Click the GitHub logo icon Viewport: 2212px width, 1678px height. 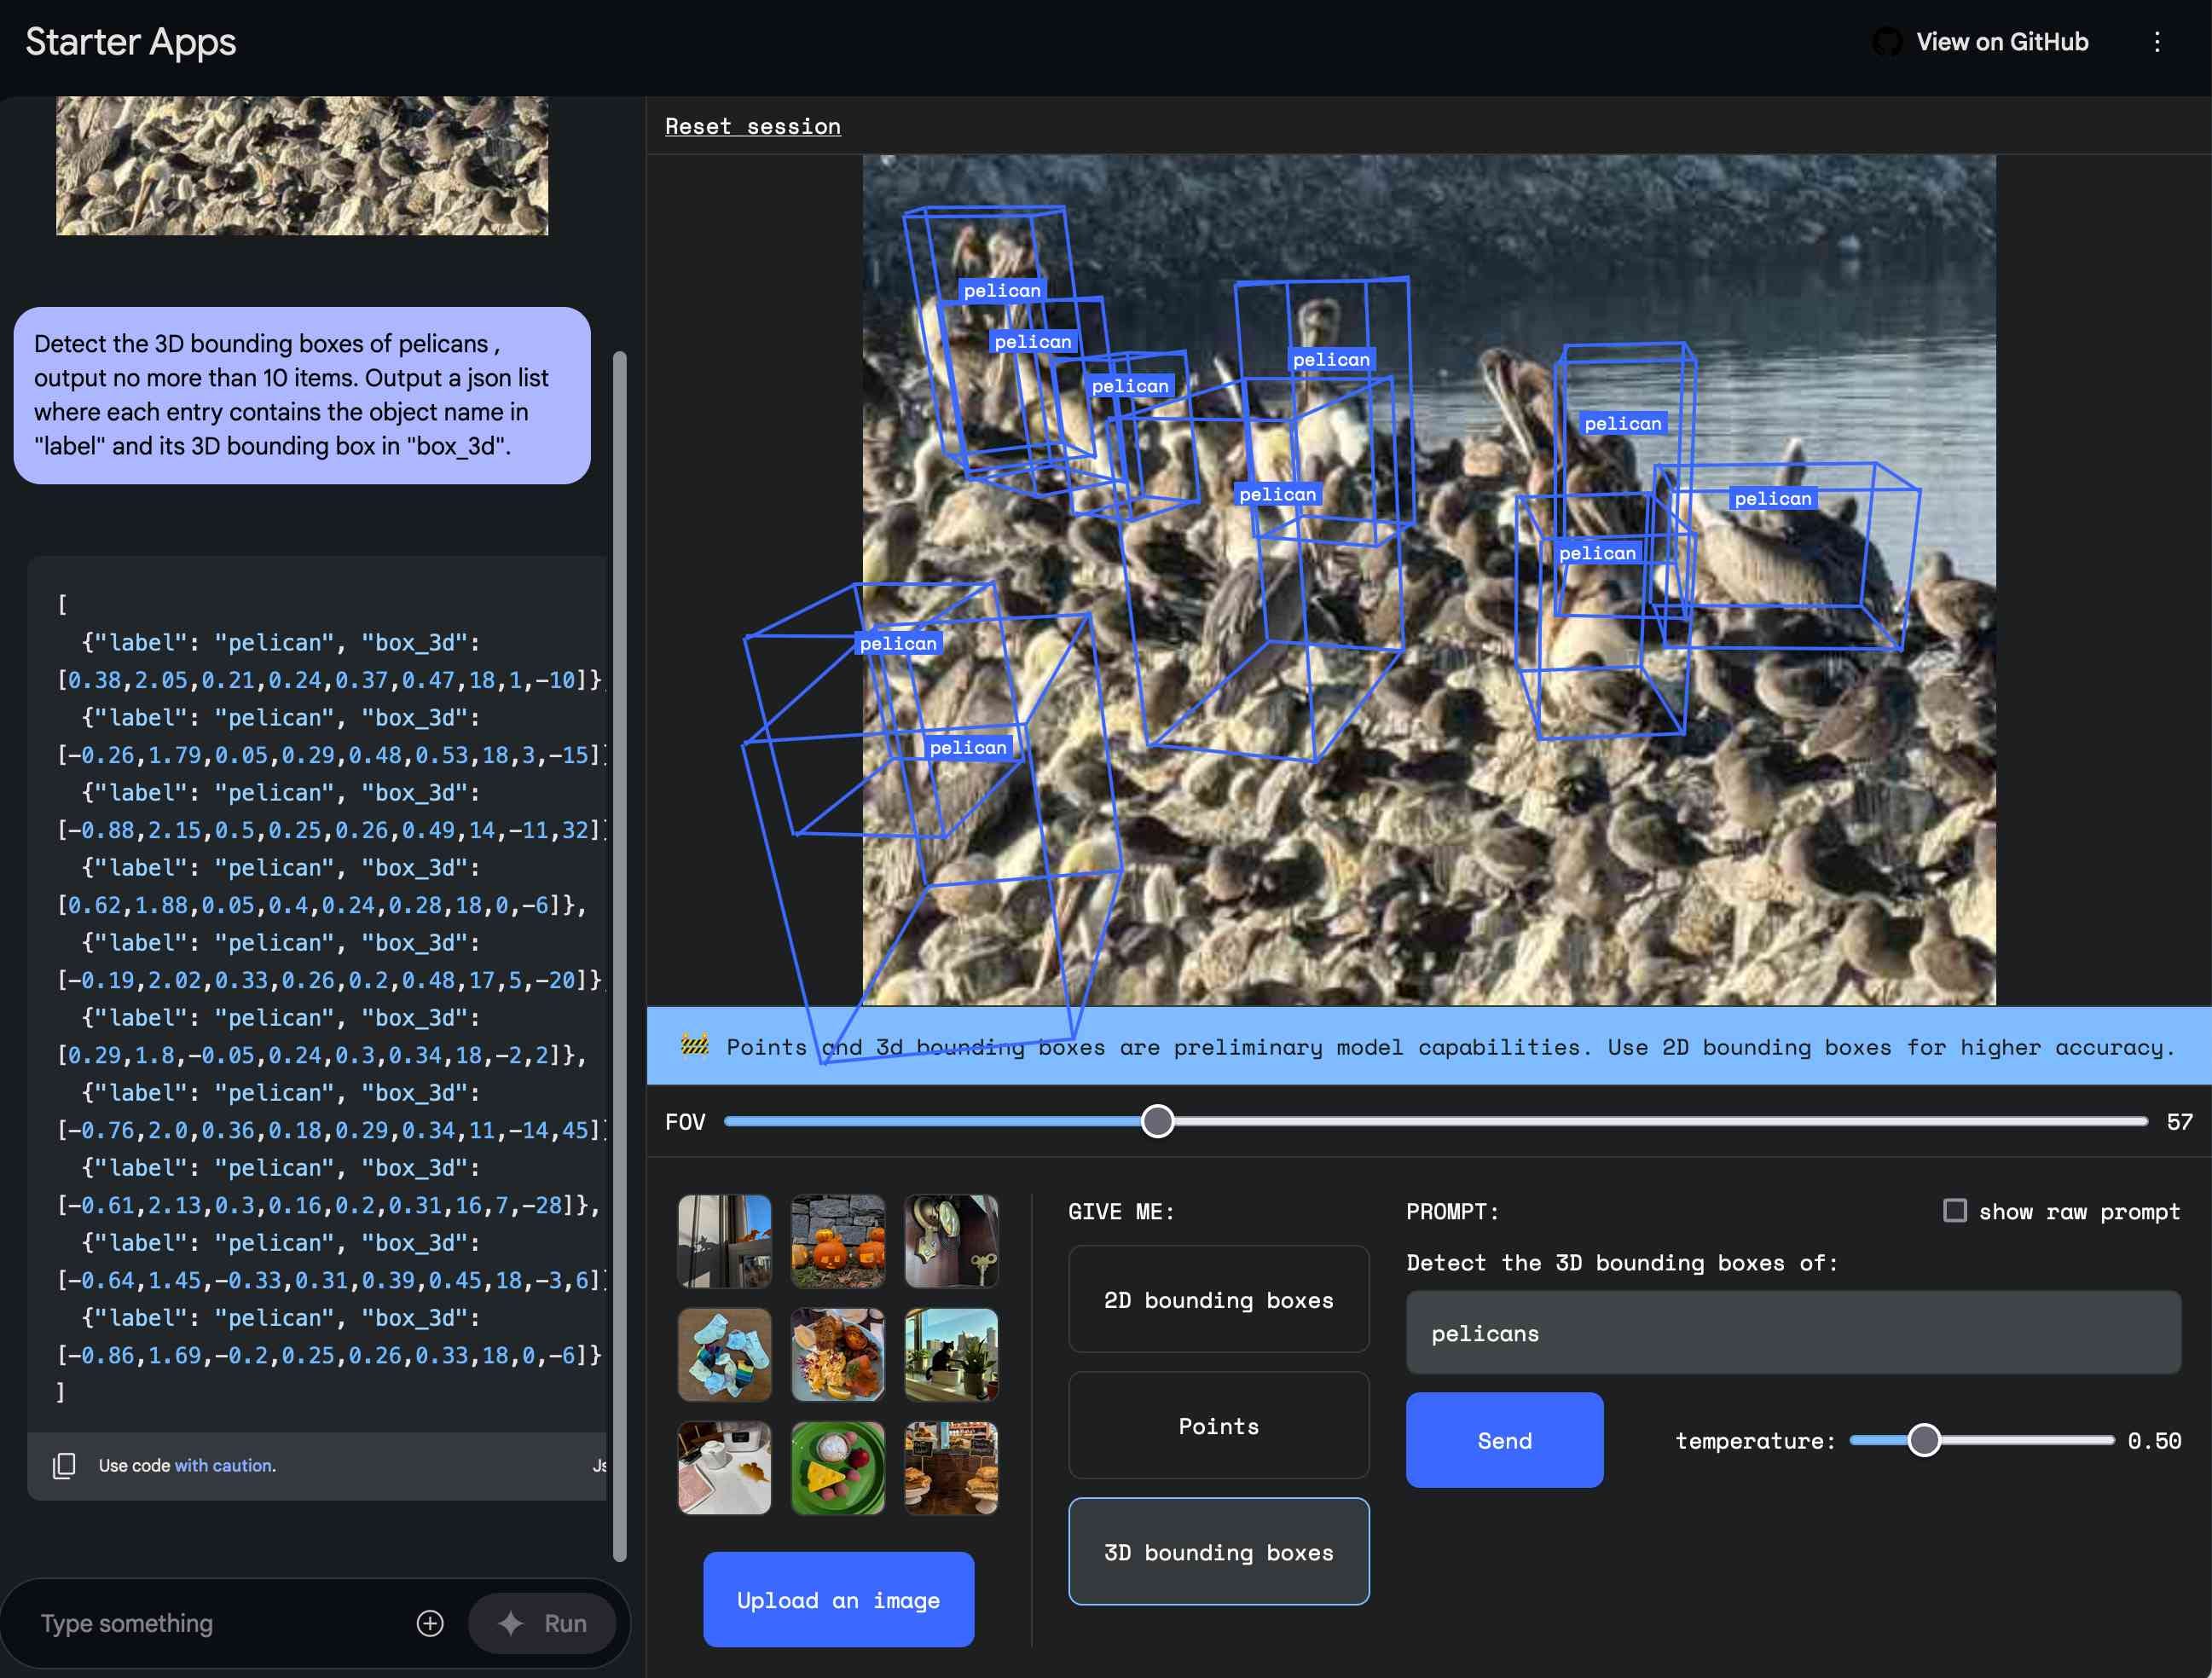(1886, 42)
